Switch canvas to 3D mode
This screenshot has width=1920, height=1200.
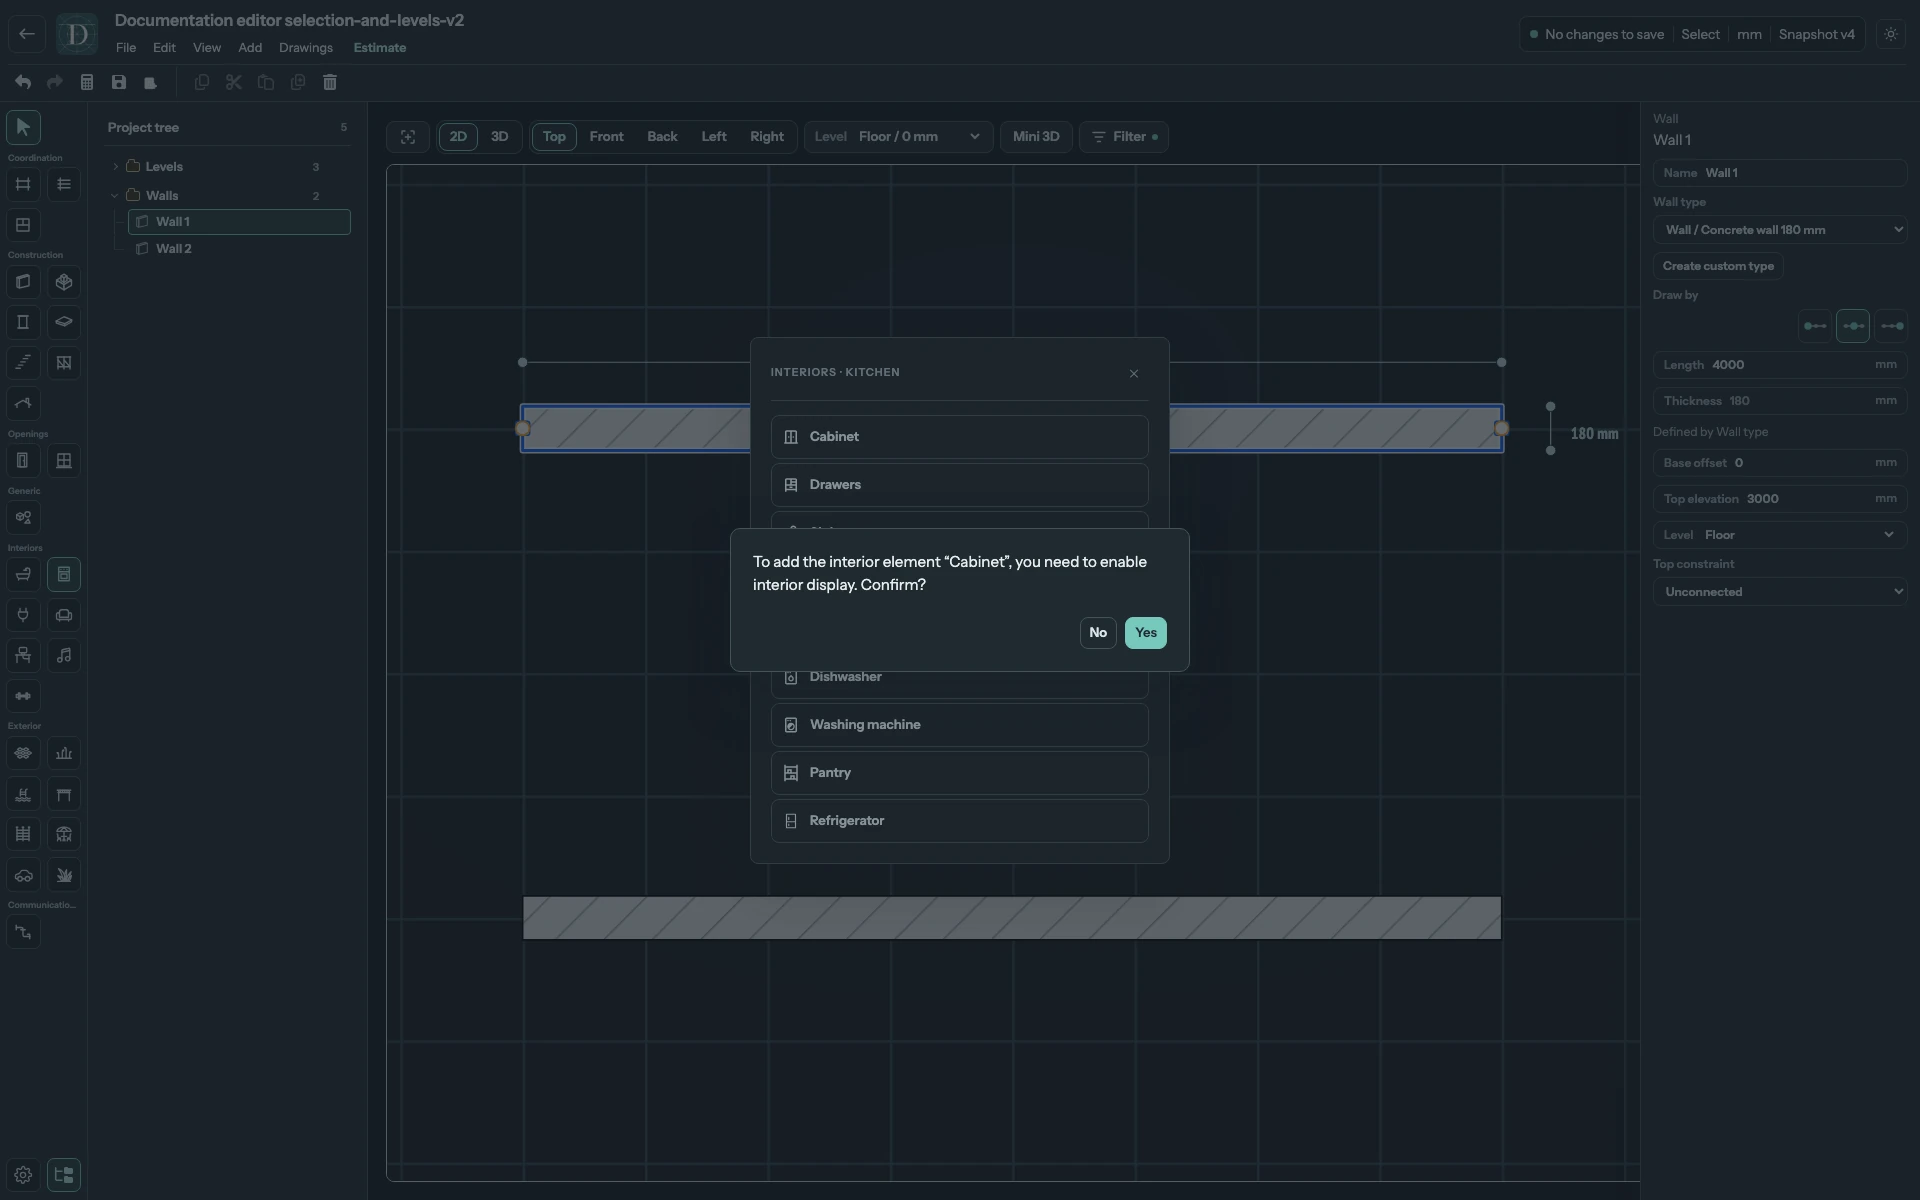[x=499, y=137]
